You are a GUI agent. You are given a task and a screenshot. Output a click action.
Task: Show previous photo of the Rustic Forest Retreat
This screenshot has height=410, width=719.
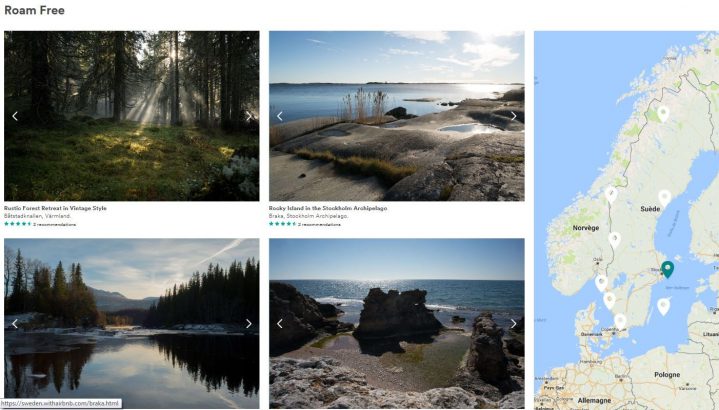(x=15, y=116)
